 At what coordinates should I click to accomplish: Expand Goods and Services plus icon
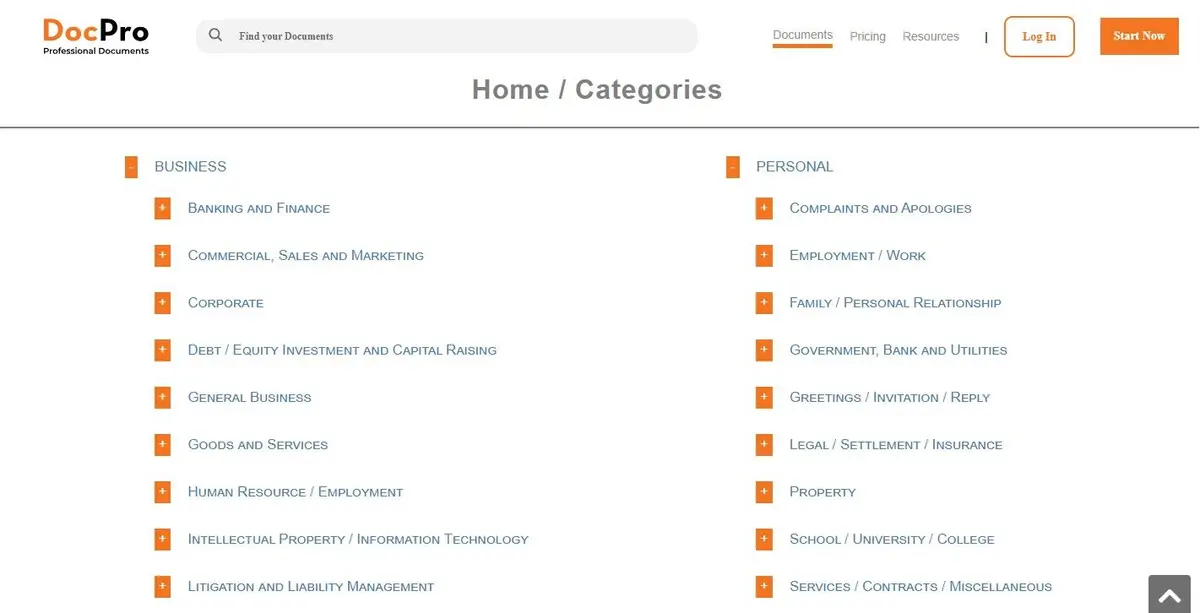(x=163, y=444)
